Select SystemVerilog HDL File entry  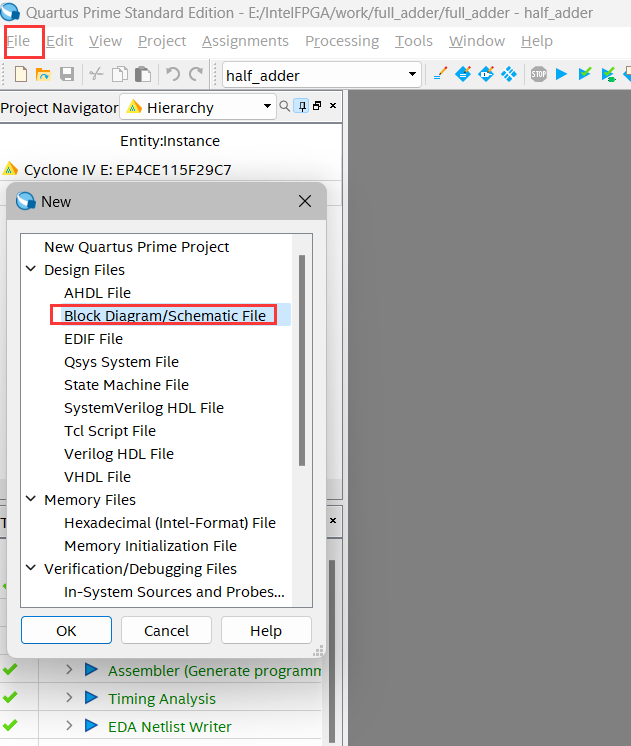click(x=144, y=408)
